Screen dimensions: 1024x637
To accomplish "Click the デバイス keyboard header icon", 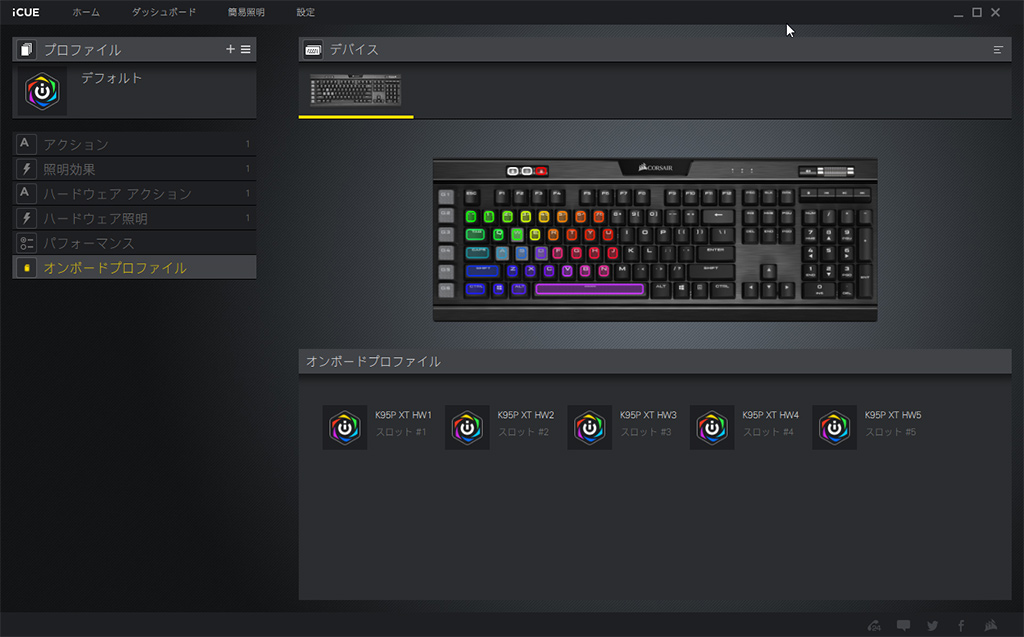I will click(x=313, y=50).
